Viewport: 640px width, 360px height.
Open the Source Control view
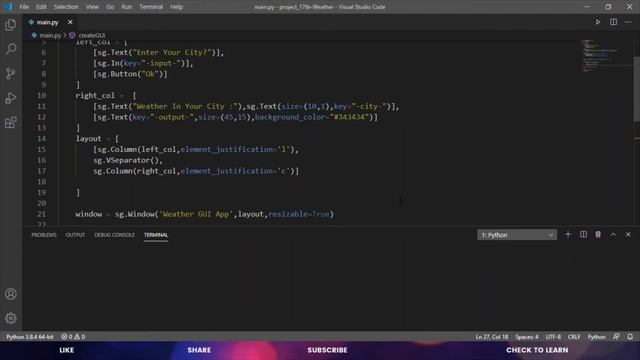click(x=11, y=73)
